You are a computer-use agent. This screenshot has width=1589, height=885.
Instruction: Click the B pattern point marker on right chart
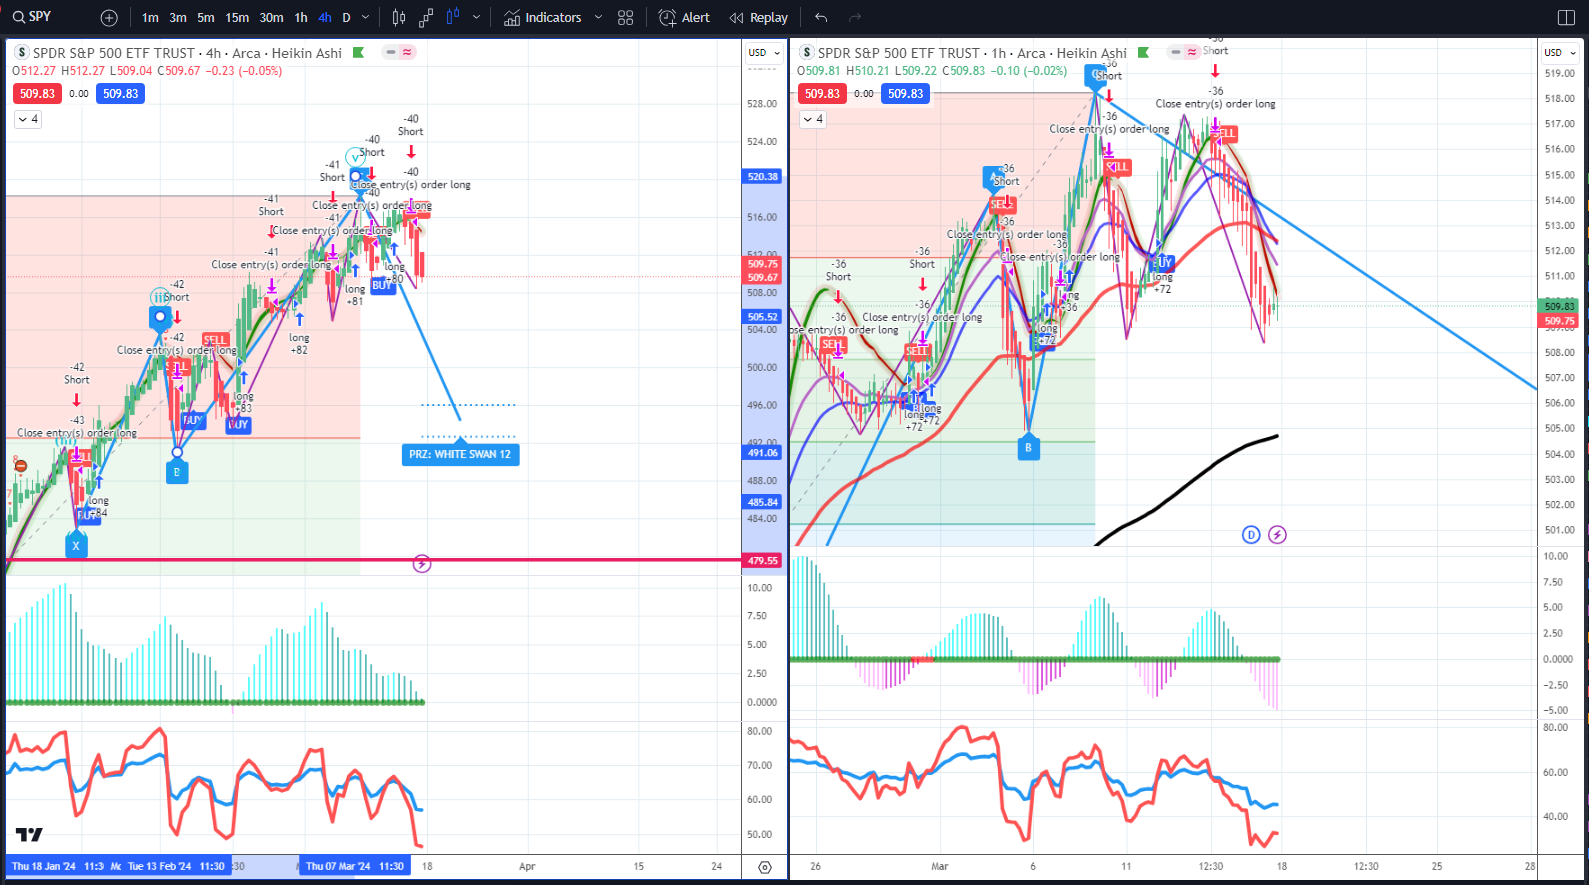point(1028,447)
